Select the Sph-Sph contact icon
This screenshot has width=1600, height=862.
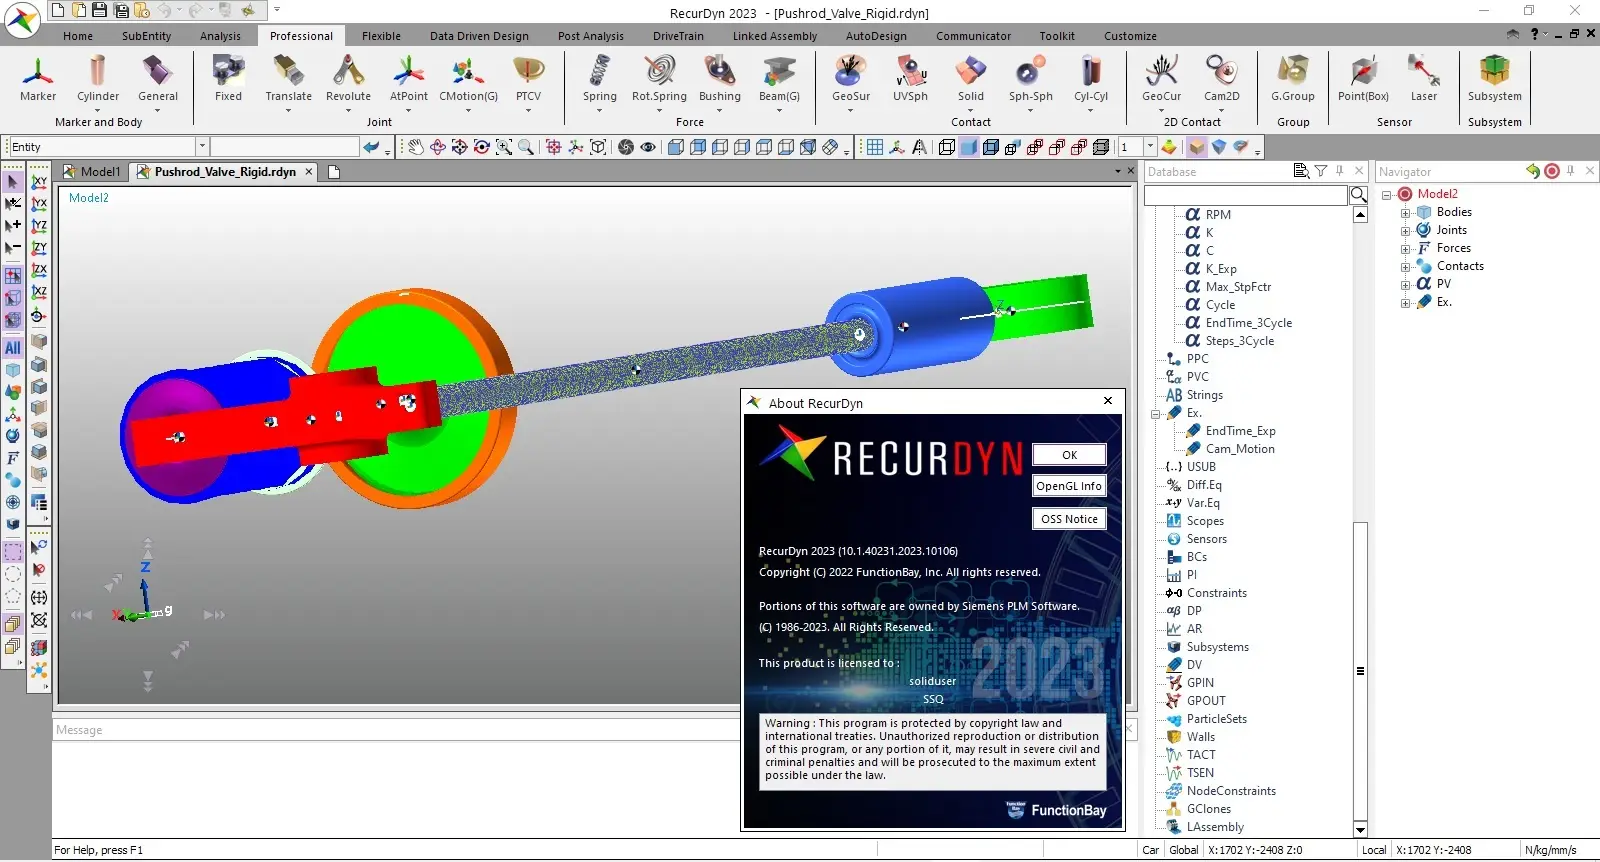(x=1030, y=78)
